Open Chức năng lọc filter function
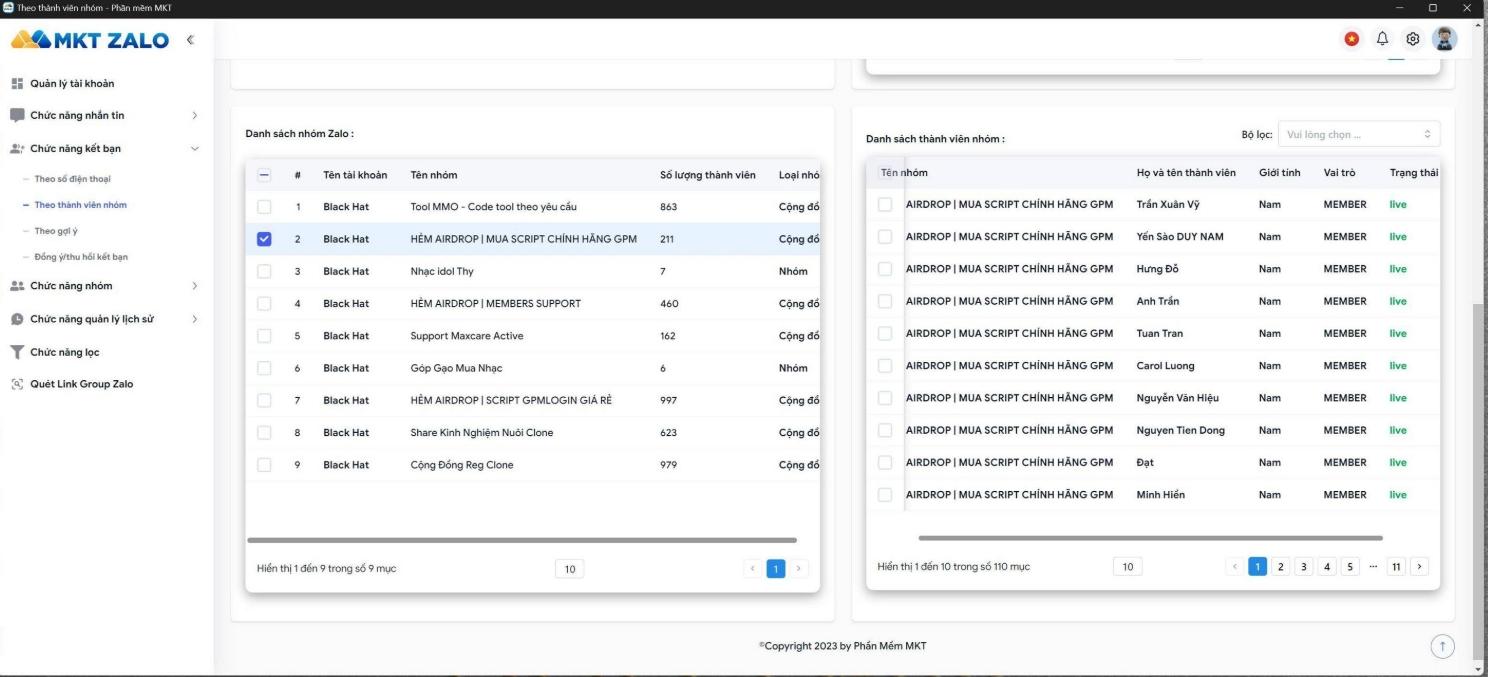Viewport: 1488px width, 677px height. (64, 352)
